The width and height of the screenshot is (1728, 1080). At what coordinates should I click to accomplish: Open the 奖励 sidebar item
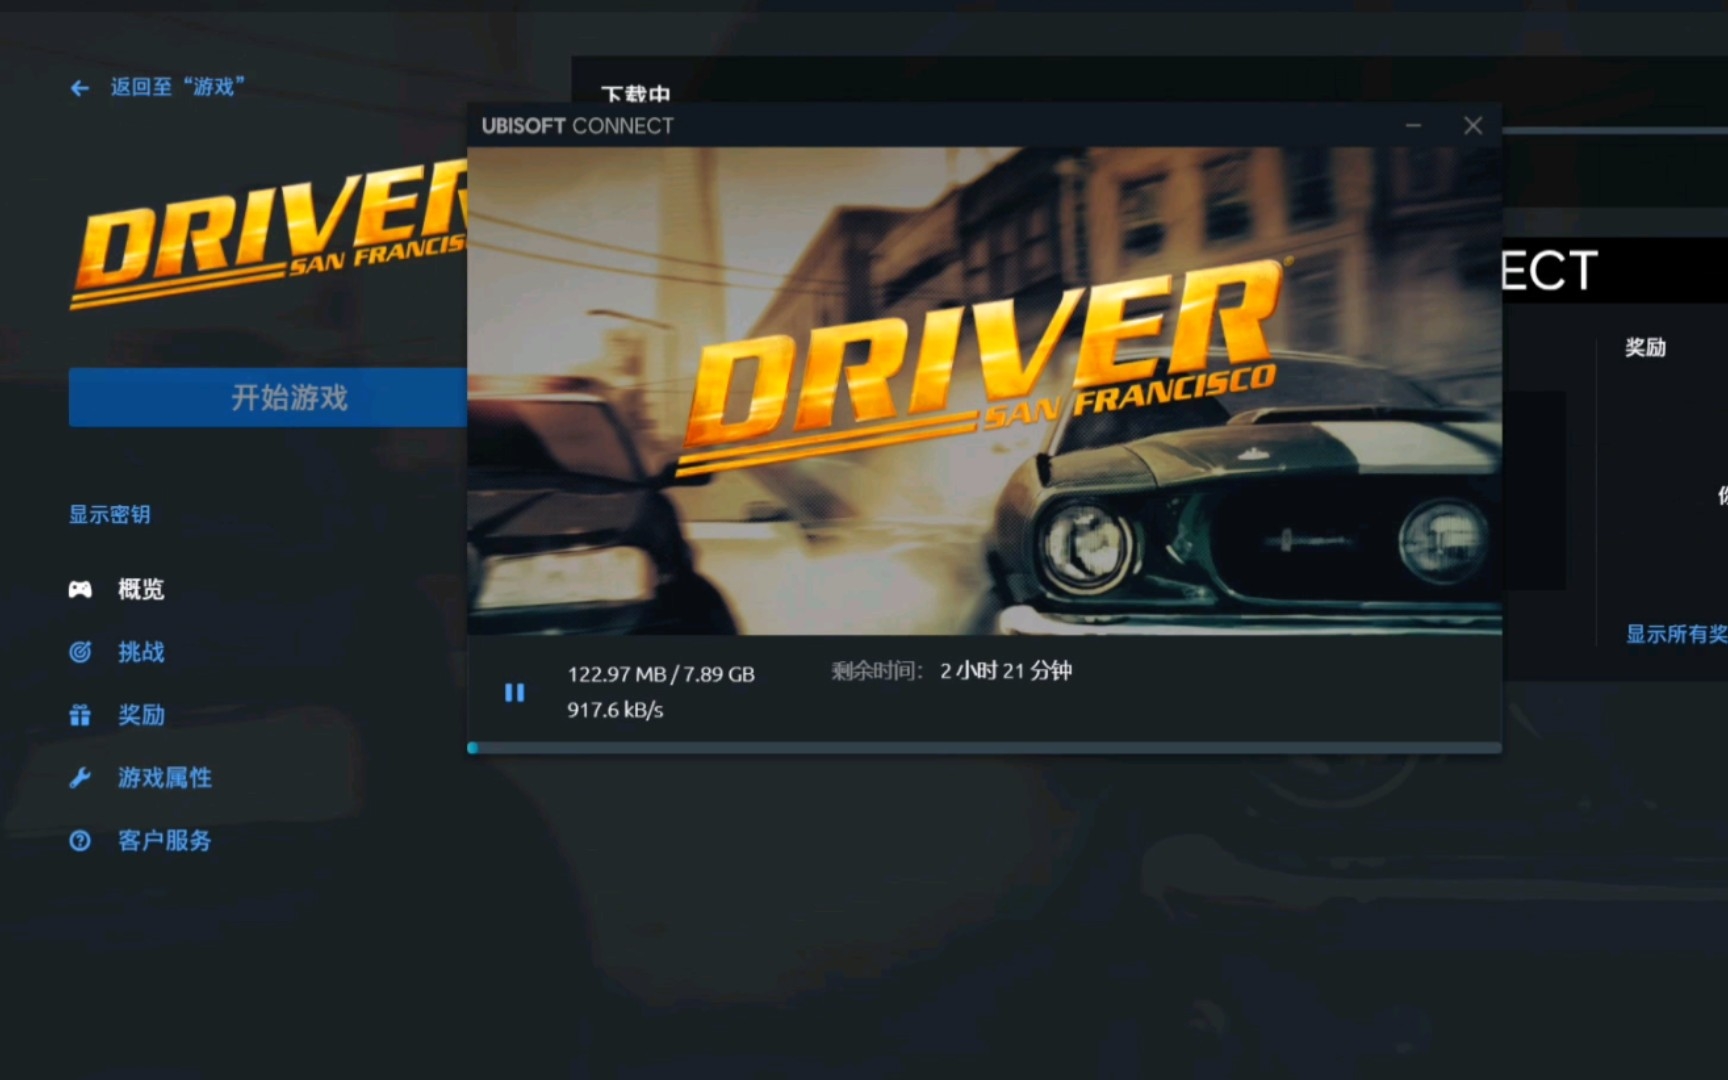141,715
